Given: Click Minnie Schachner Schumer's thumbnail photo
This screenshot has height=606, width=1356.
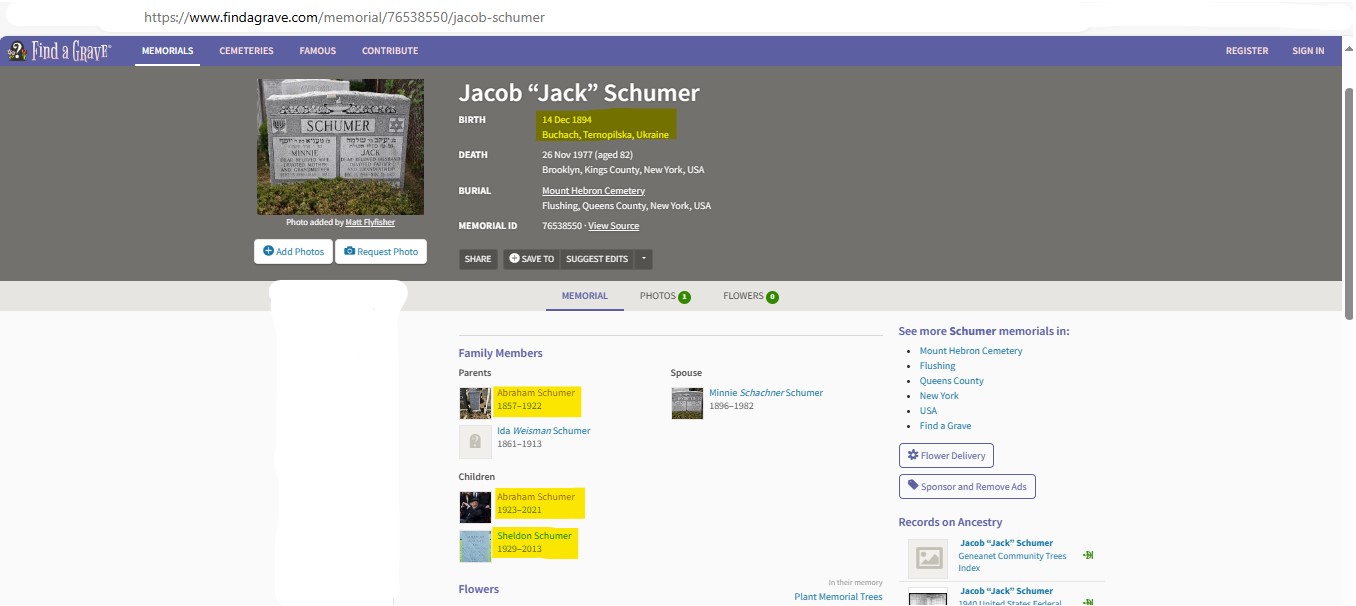Looking at the screenshot, I should point(687,403).
